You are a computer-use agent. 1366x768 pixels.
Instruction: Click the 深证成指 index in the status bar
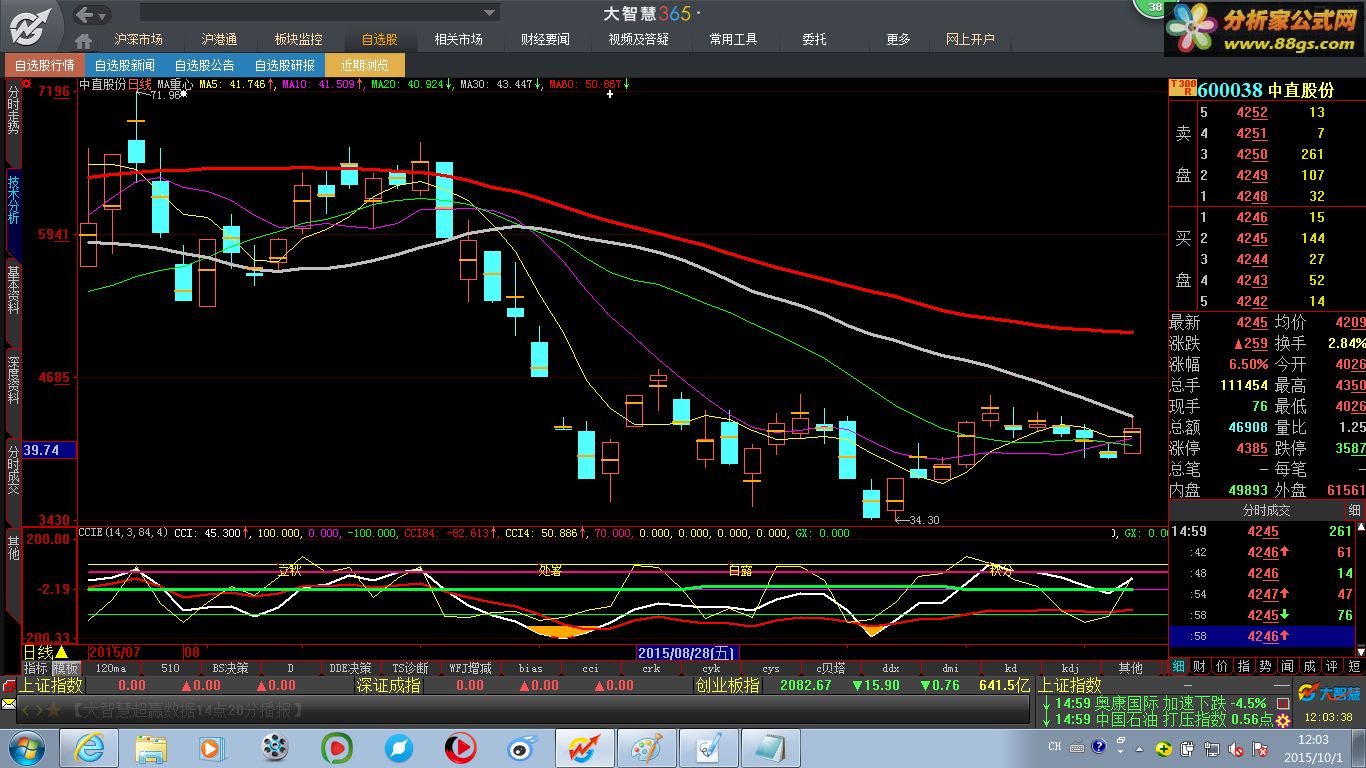click(389, 686)
